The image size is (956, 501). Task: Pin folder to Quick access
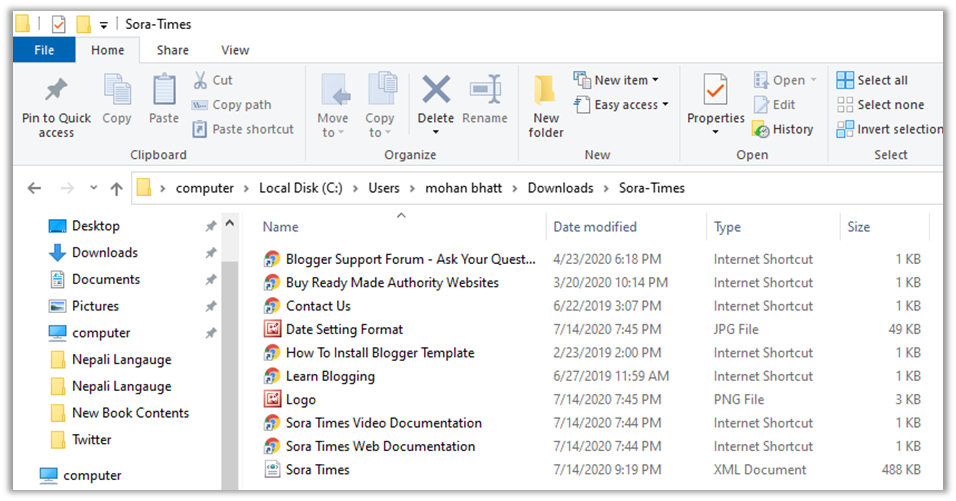point(56,107)
